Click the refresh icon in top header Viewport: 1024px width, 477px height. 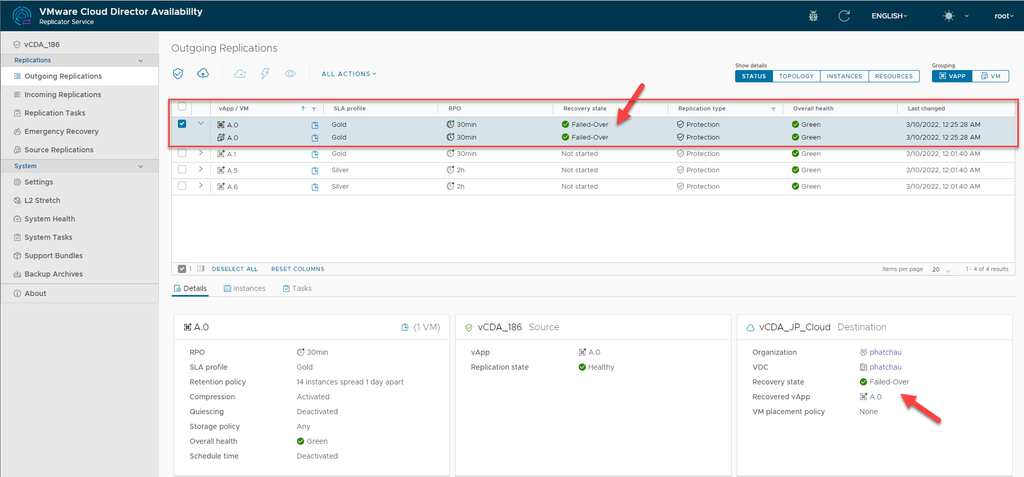pos(844,16)
